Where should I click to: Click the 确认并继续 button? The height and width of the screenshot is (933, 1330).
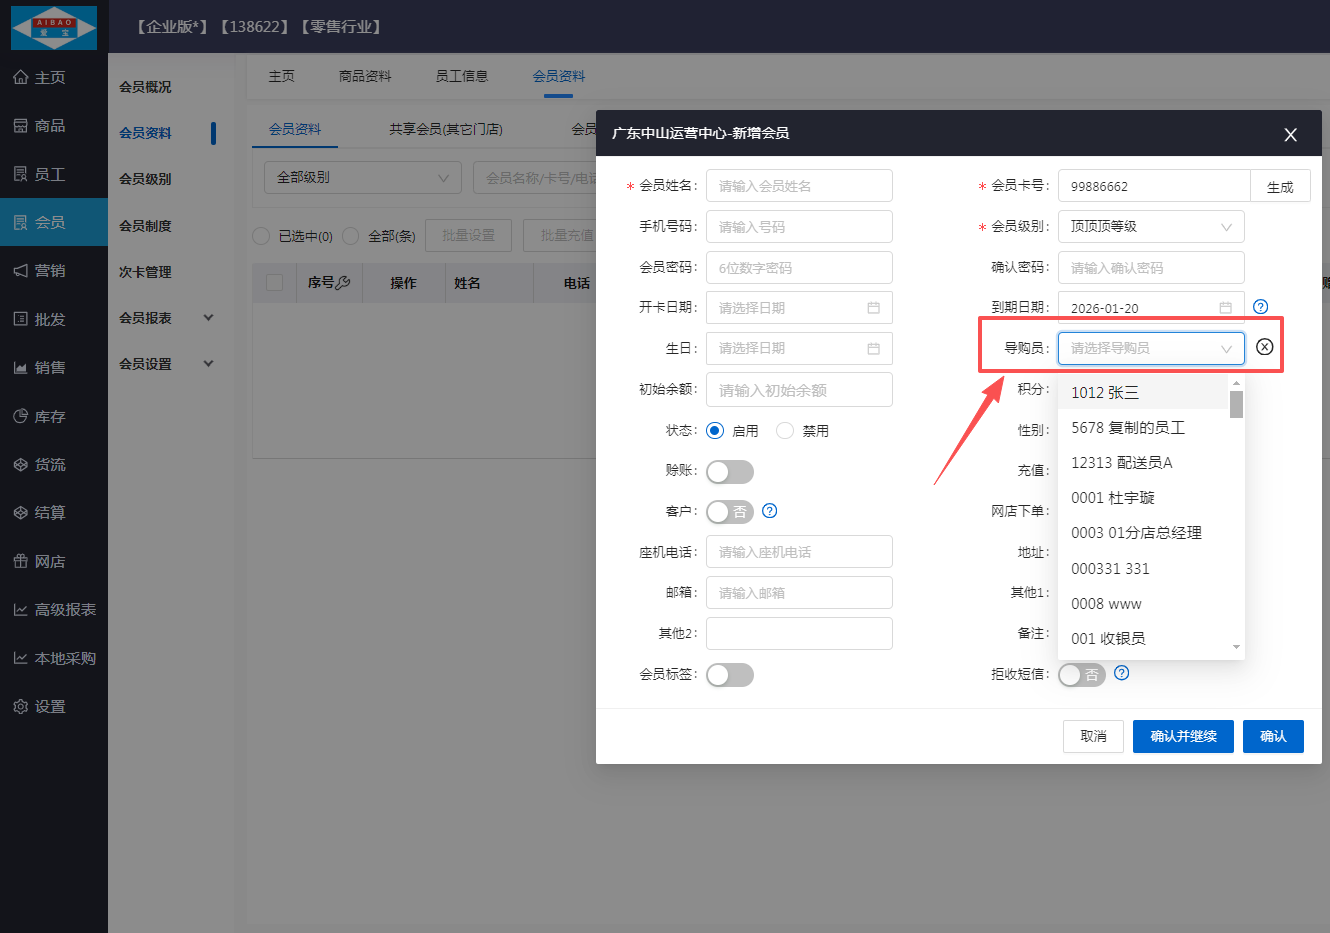[x=1182, y=736]
